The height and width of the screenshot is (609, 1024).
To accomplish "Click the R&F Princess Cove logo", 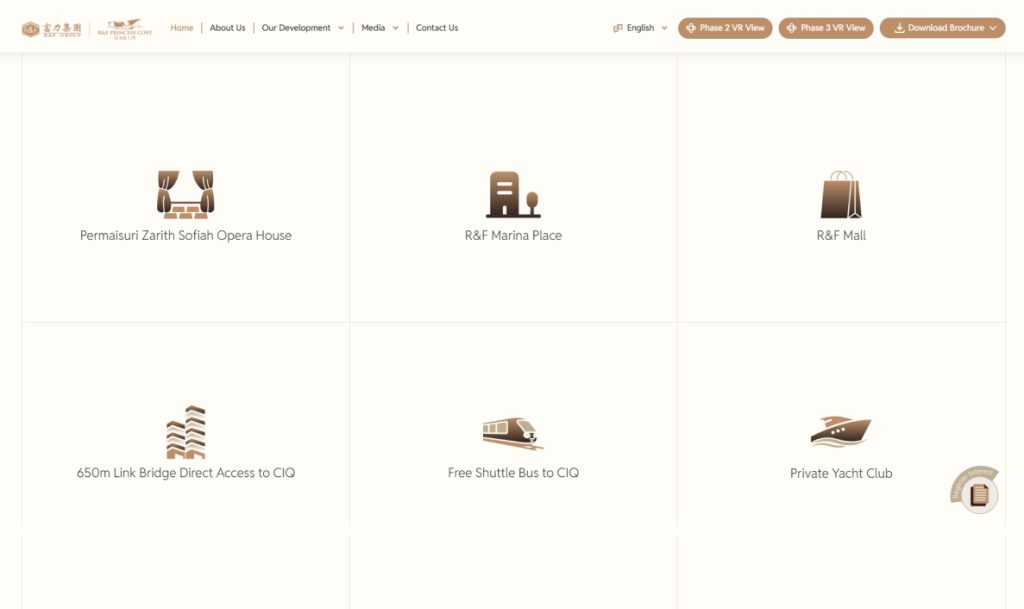I will 125,29.
